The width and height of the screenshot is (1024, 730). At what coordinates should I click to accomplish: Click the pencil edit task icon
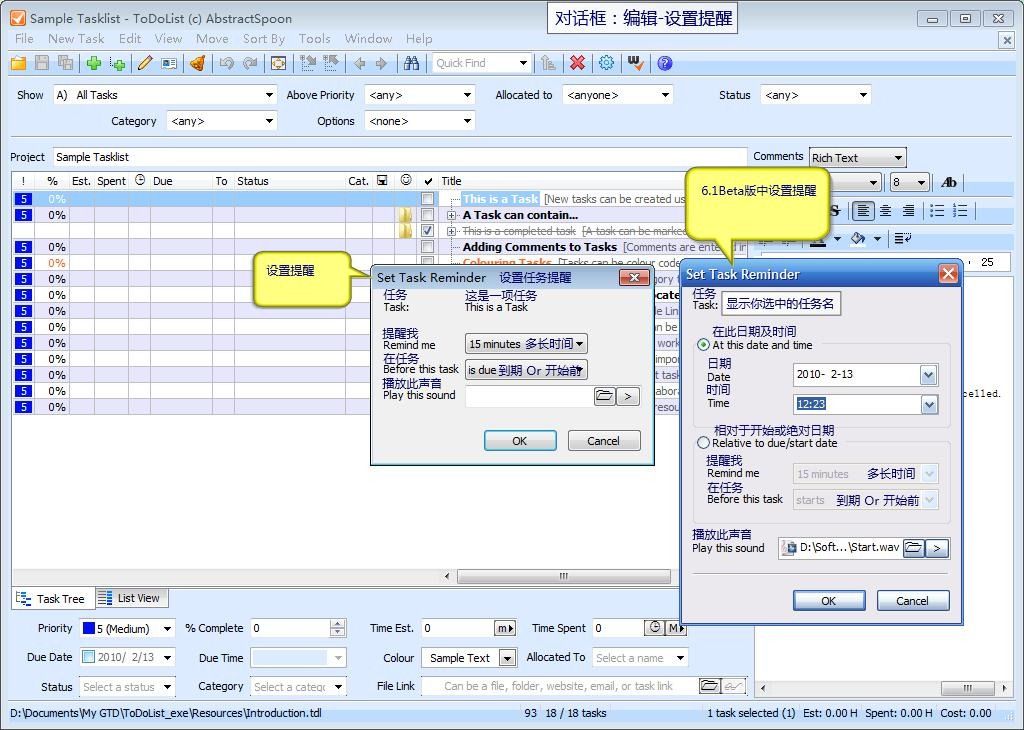145,63
